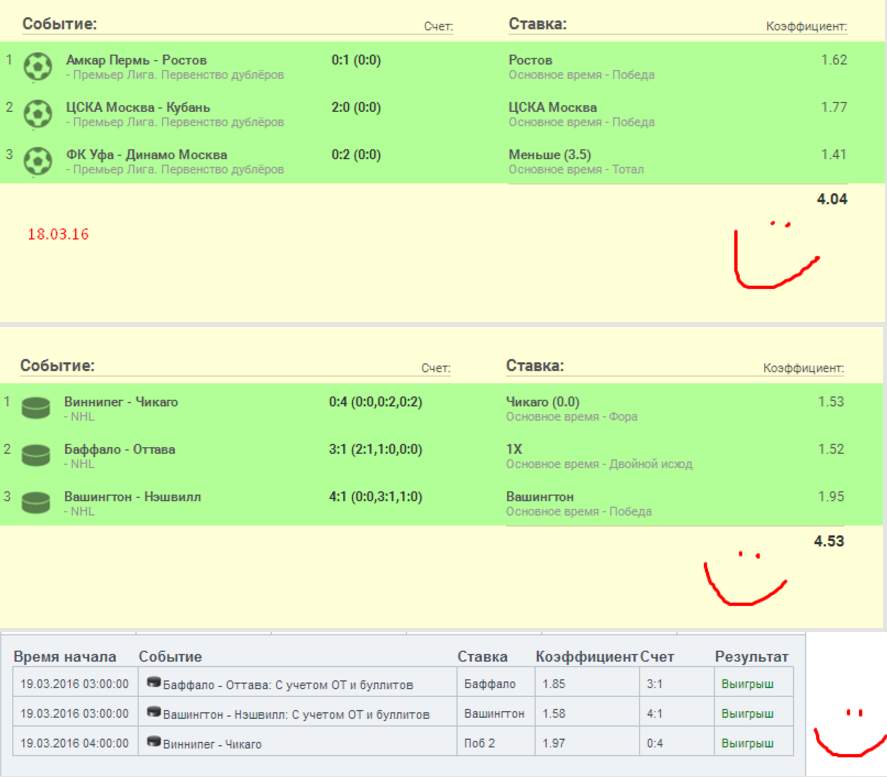Click 'Выигрыш' in the 'Поб 2' row
The image size is (887, 777).
pyautogui.click(x=747, y=743)
